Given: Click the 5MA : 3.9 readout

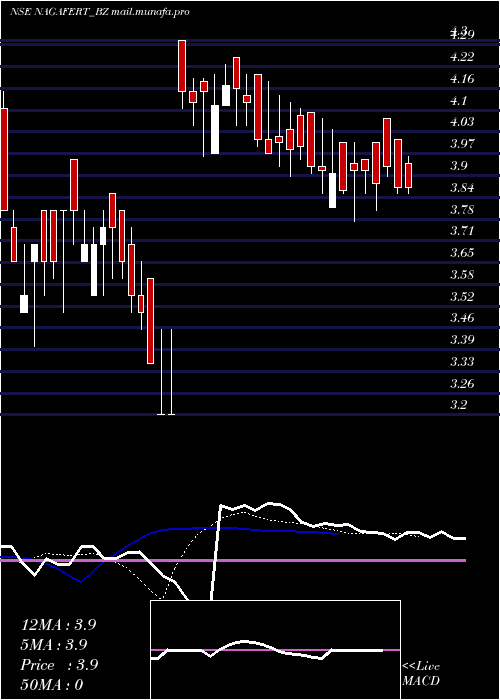Looking at the screenshot, I should point(54,645).
